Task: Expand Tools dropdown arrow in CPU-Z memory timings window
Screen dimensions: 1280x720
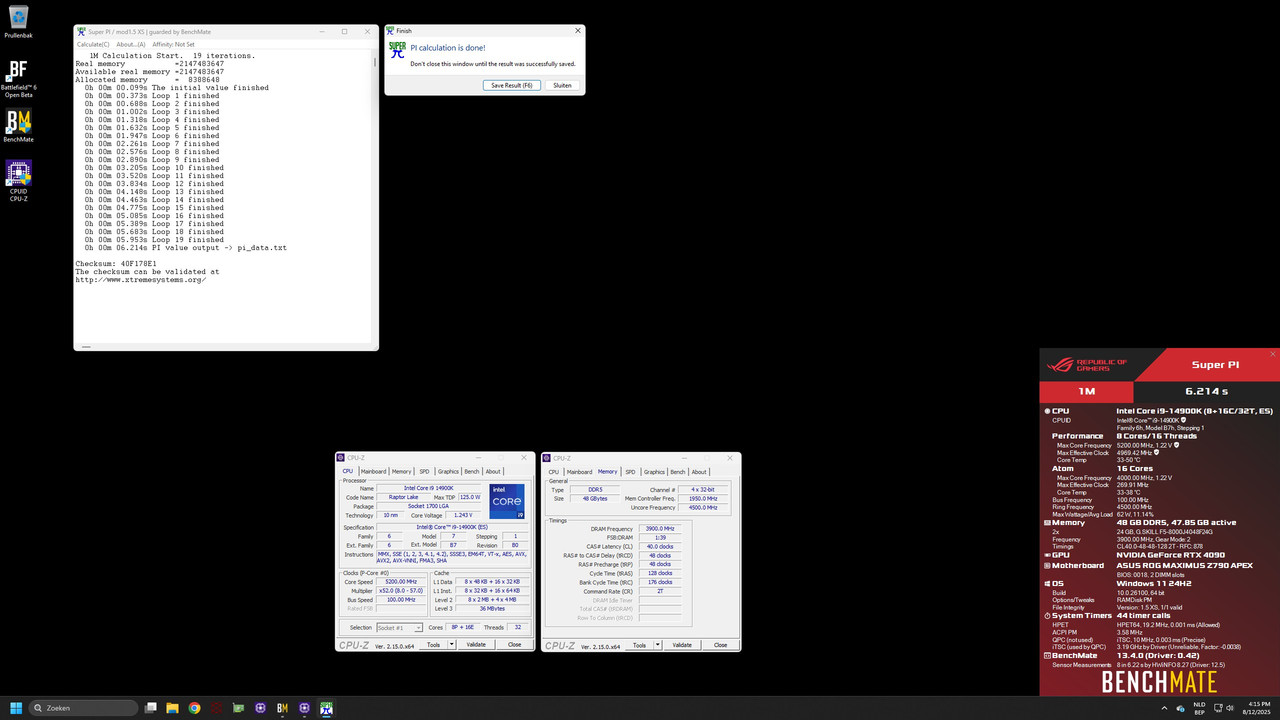Action: (x=658, y=645)
